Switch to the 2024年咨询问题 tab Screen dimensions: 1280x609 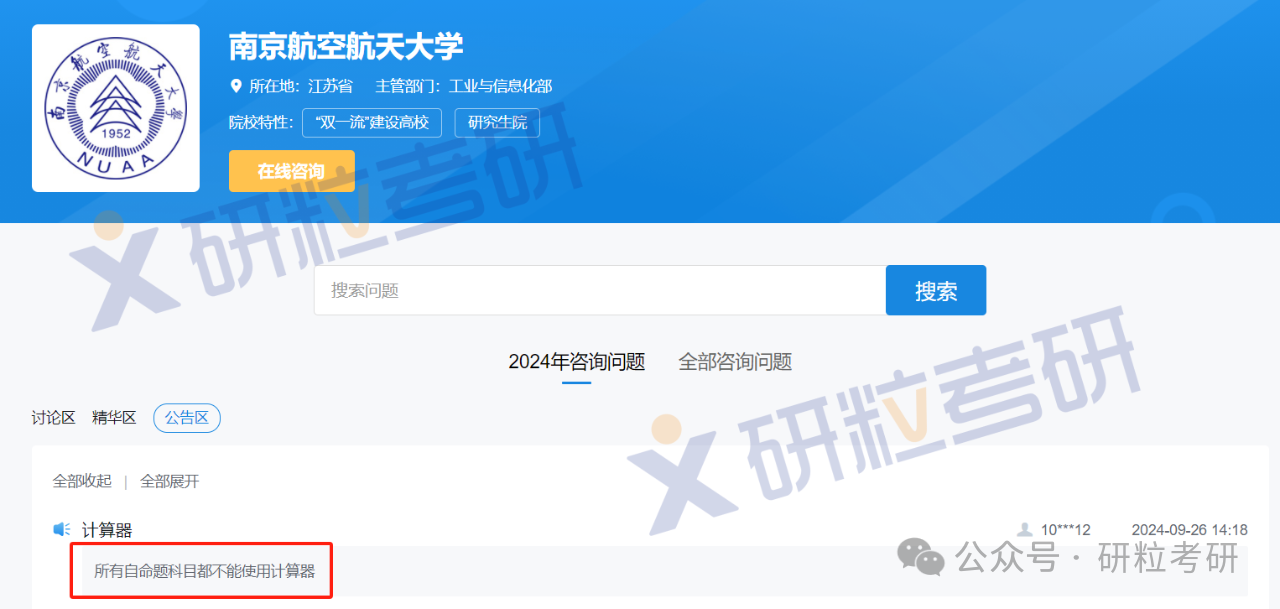tap(576, 362)
